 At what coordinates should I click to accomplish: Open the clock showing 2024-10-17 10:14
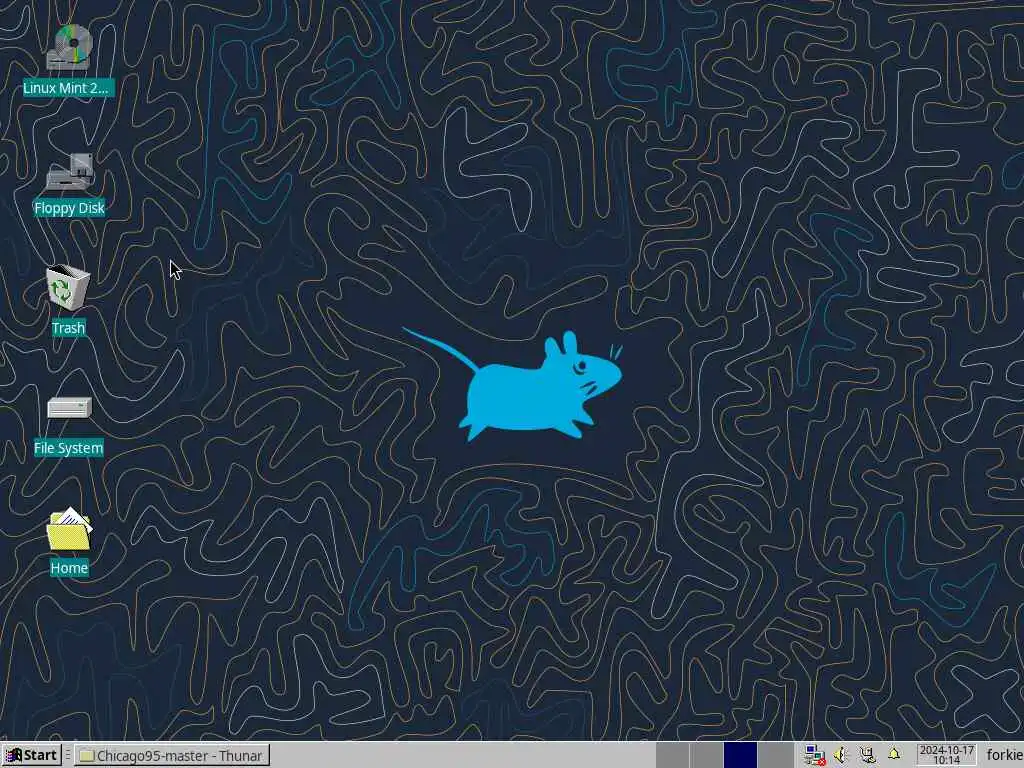(x=946, y=755)
